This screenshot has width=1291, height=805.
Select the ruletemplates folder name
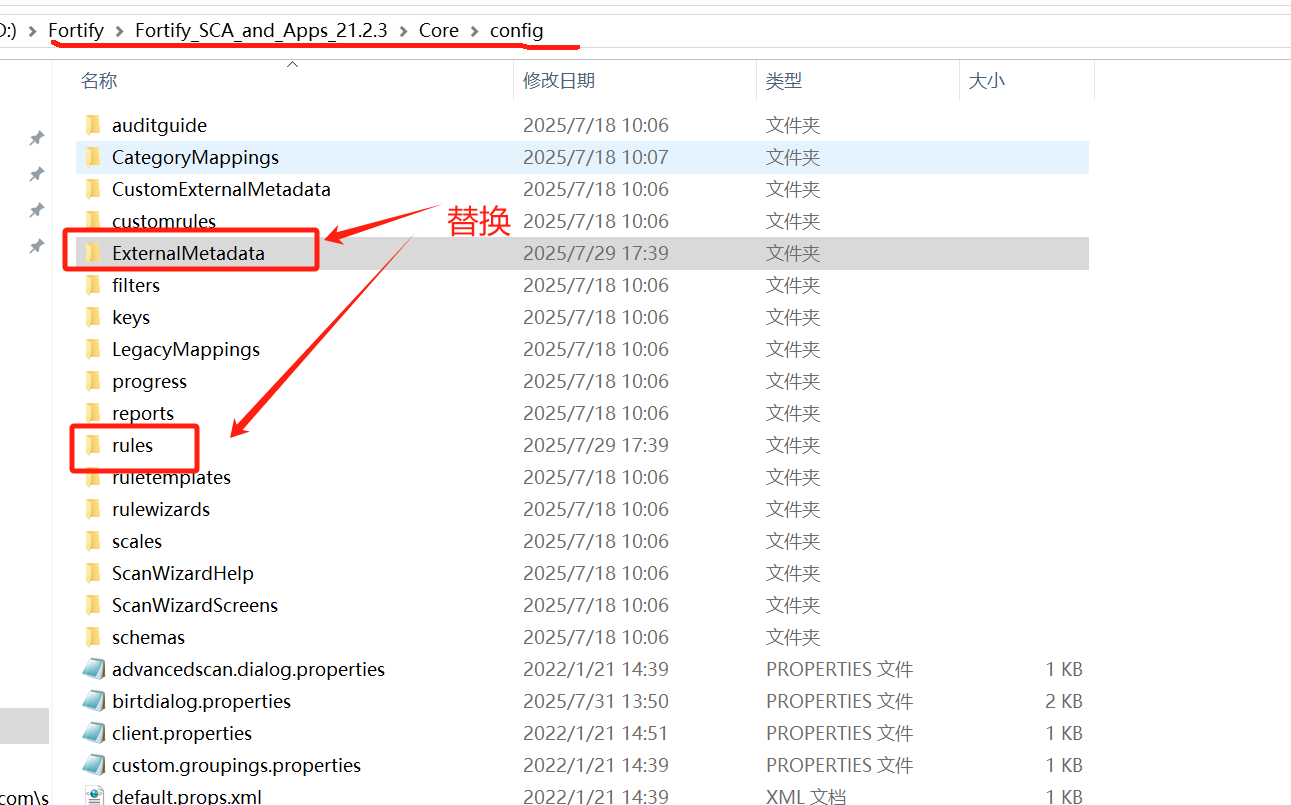pos(172,477)
